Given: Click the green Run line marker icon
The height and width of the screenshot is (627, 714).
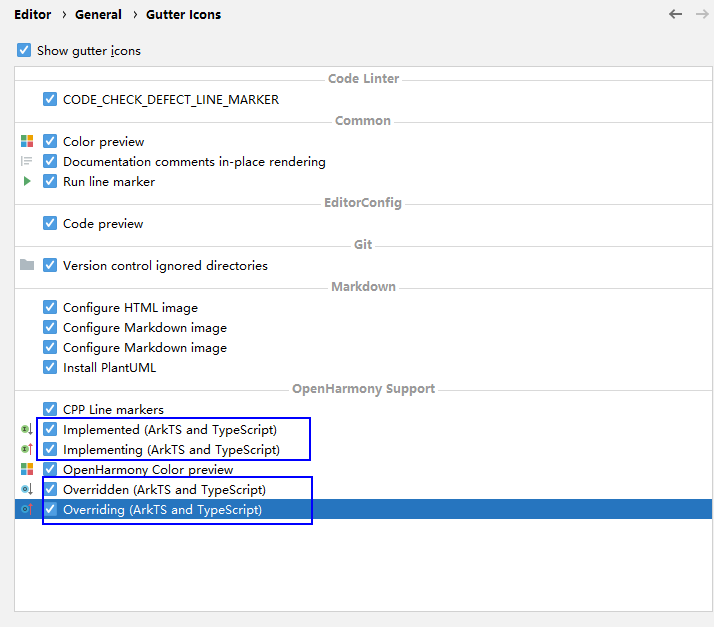Looking at the screenshot, I should [x=27, y=181].
